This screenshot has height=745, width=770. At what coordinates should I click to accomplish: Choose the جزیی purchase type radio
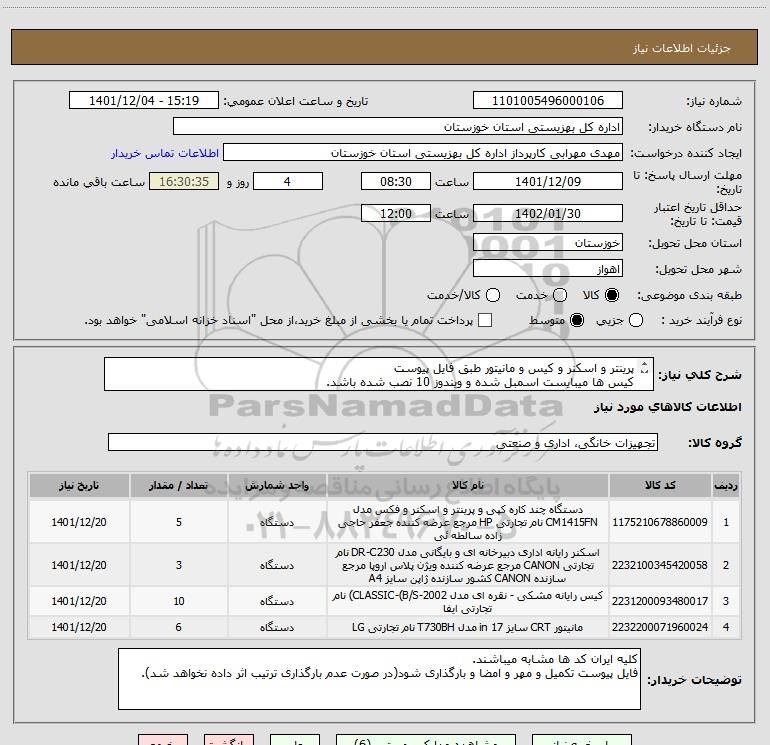tap(636, 321)
